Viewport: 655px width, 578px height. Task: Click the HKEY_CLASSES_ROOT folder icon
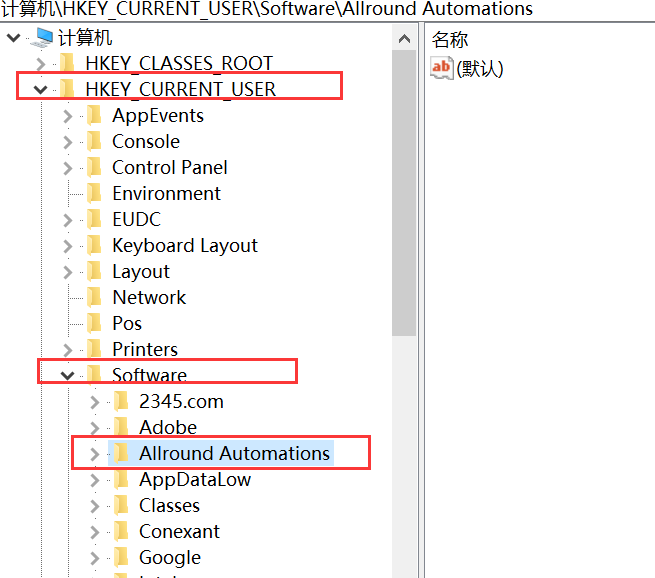pyautogui.click(x=68, y=63)
